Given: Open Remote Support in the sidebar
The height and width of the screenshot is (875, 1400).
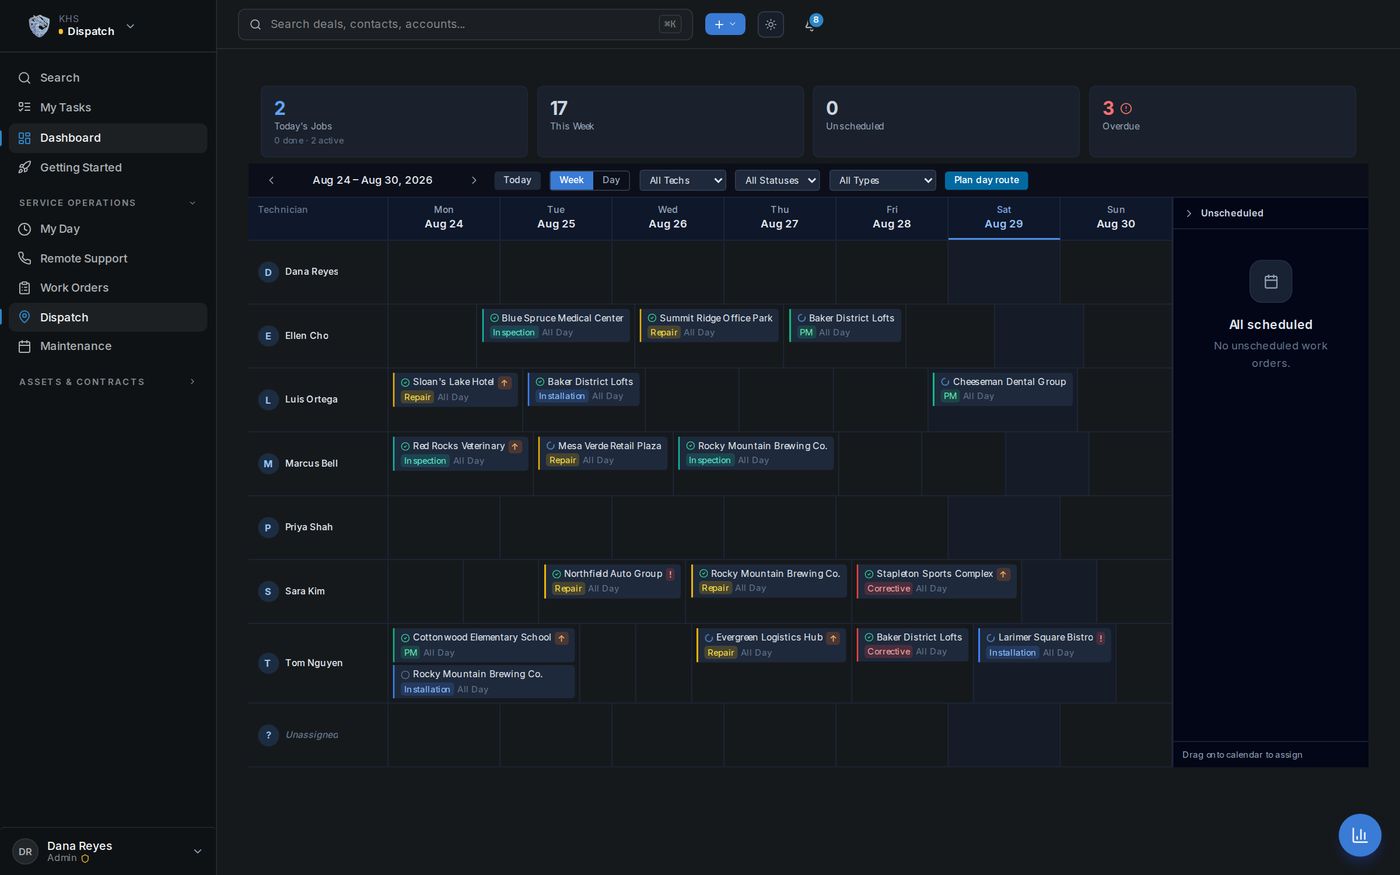Looking at the screenshot, I should coord(108,259).
